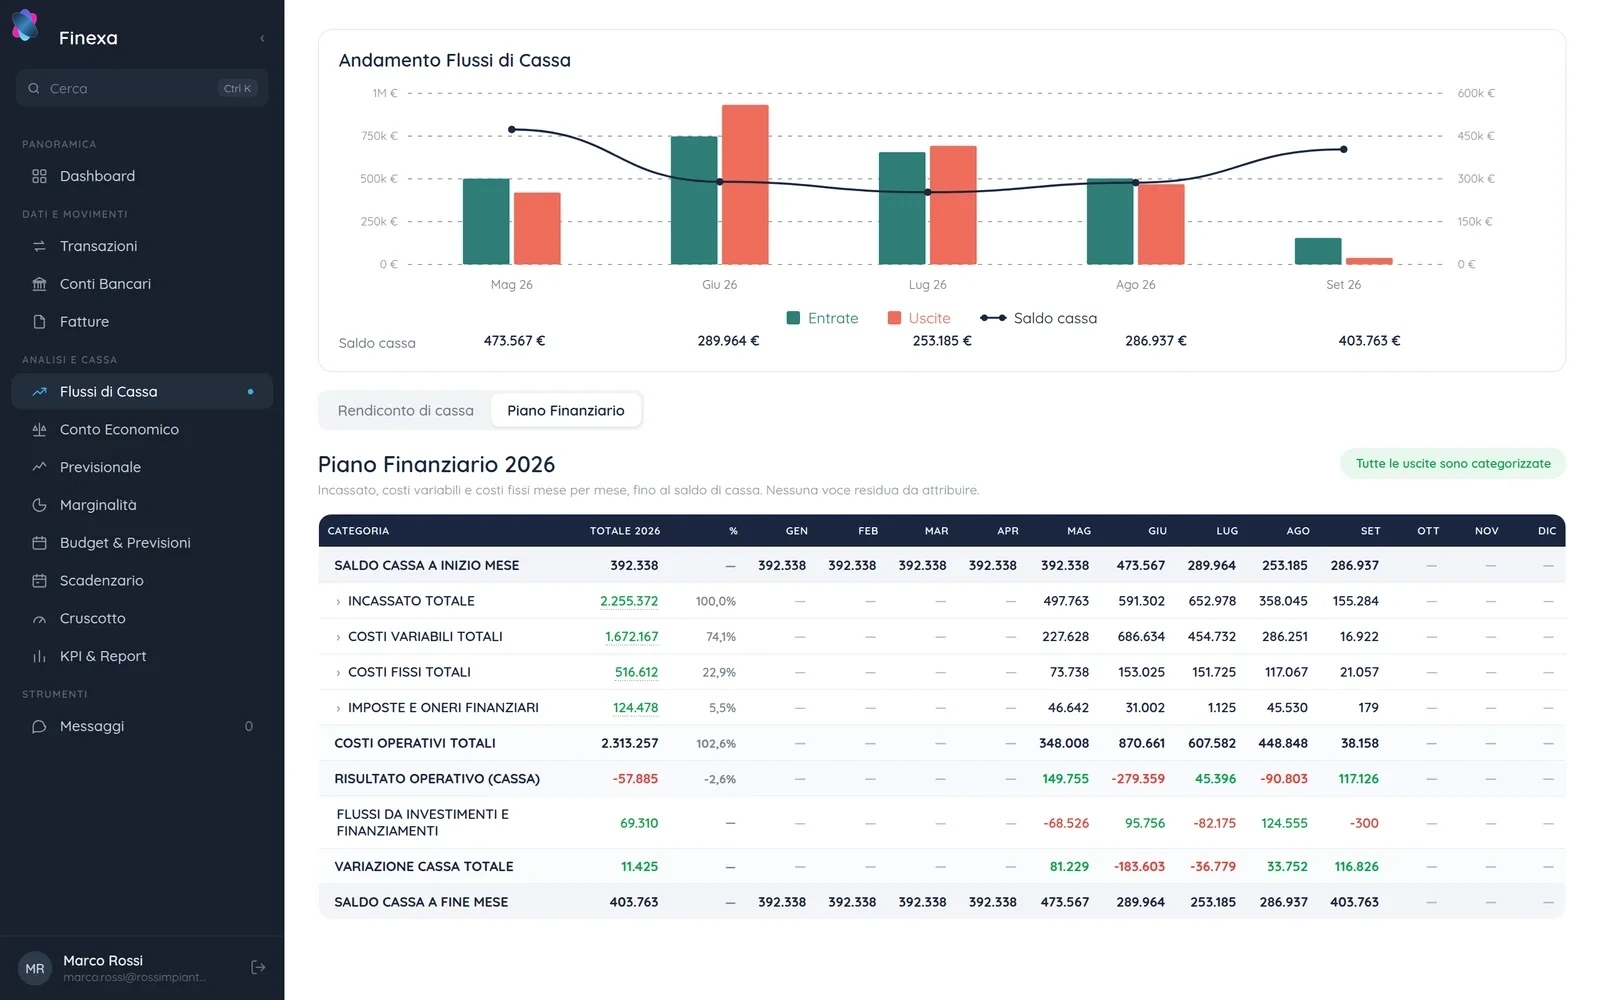Expand the COSTI VARIABILI TOTALI row
The height and width of the screenshot is (1000, 1600).
click(338, 637)
